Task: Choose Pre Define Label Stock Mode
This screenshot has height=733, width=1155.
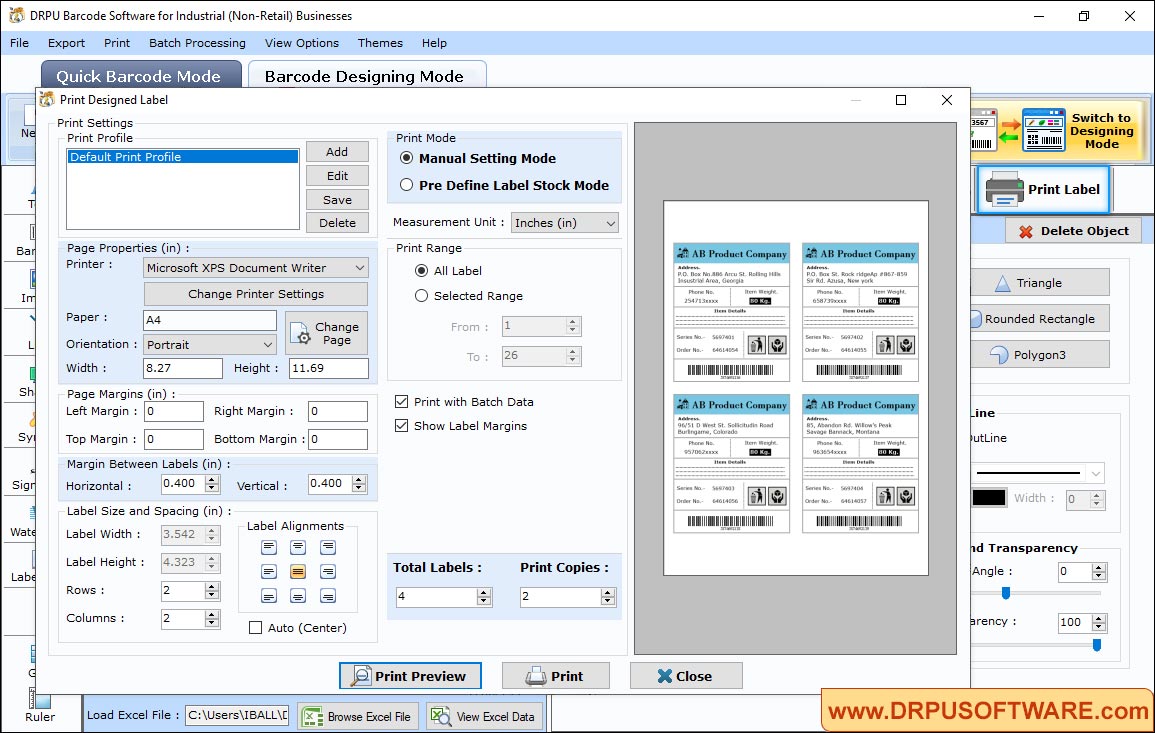Action: click(x=406, y=186)
